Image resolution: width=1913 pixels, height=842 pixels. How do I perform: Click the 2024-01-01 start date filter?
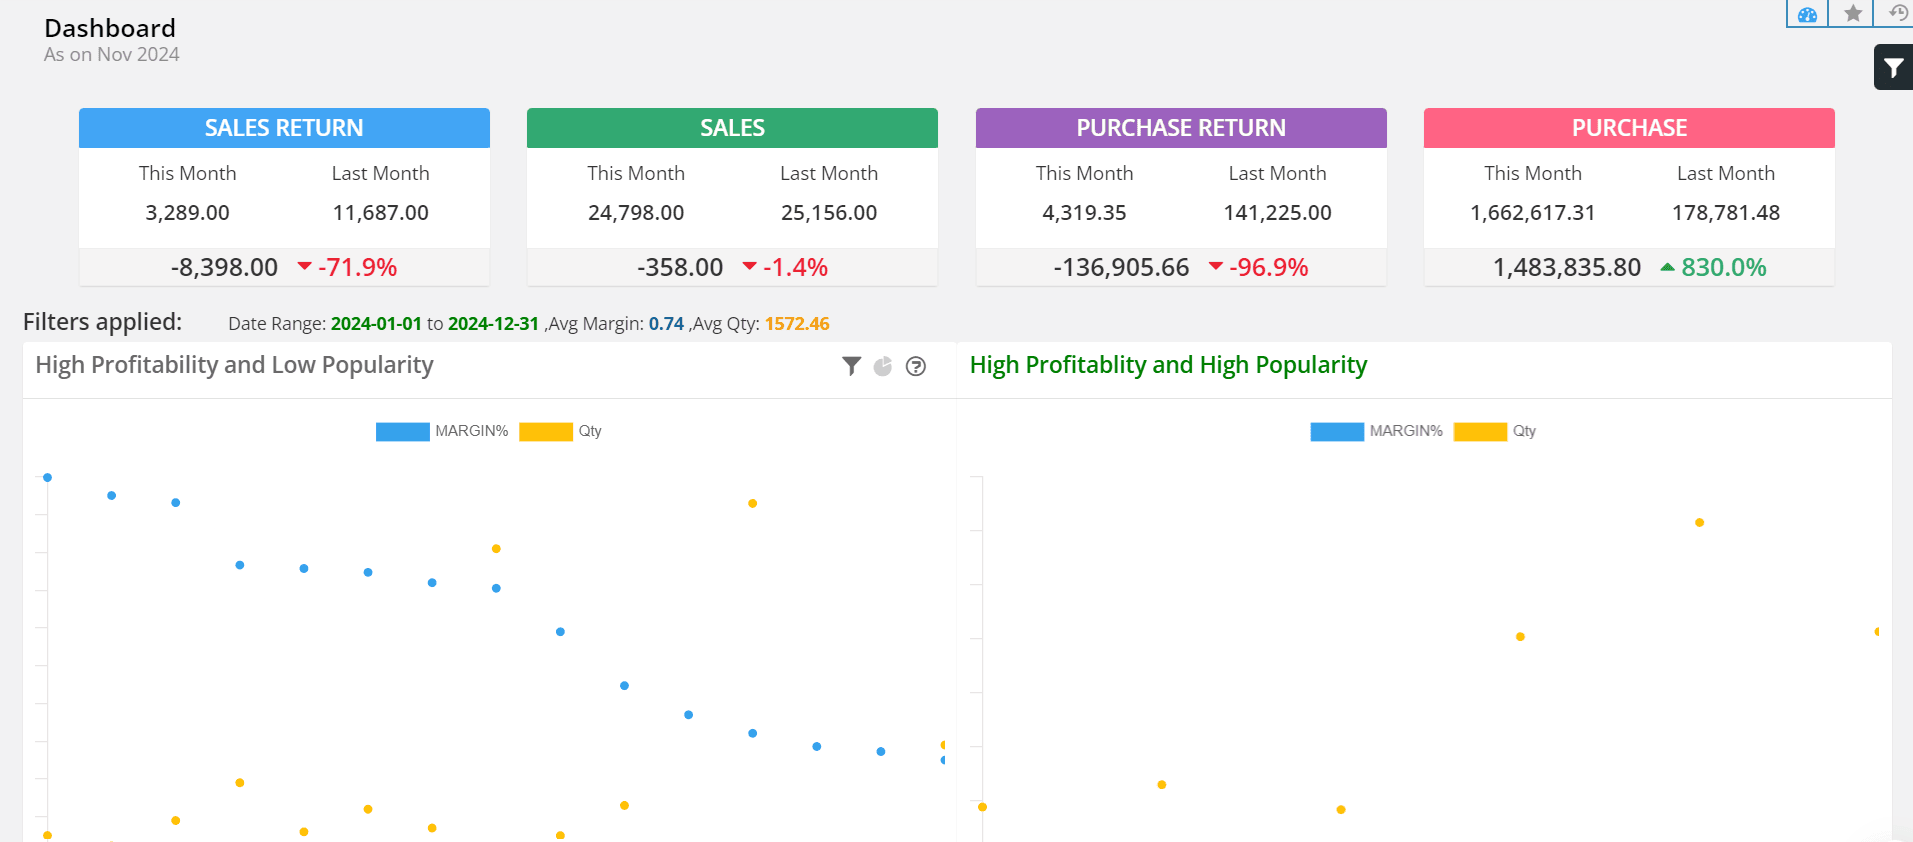click(x=376, y=324)
